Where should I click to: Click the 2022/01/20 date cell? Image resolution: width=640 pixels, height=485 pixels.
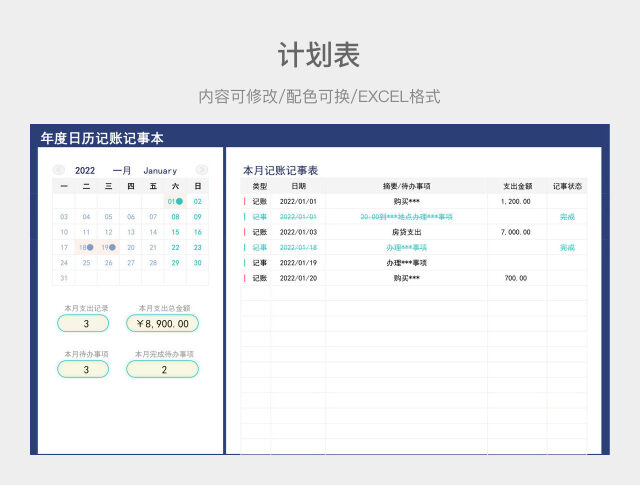pos(299,278)
